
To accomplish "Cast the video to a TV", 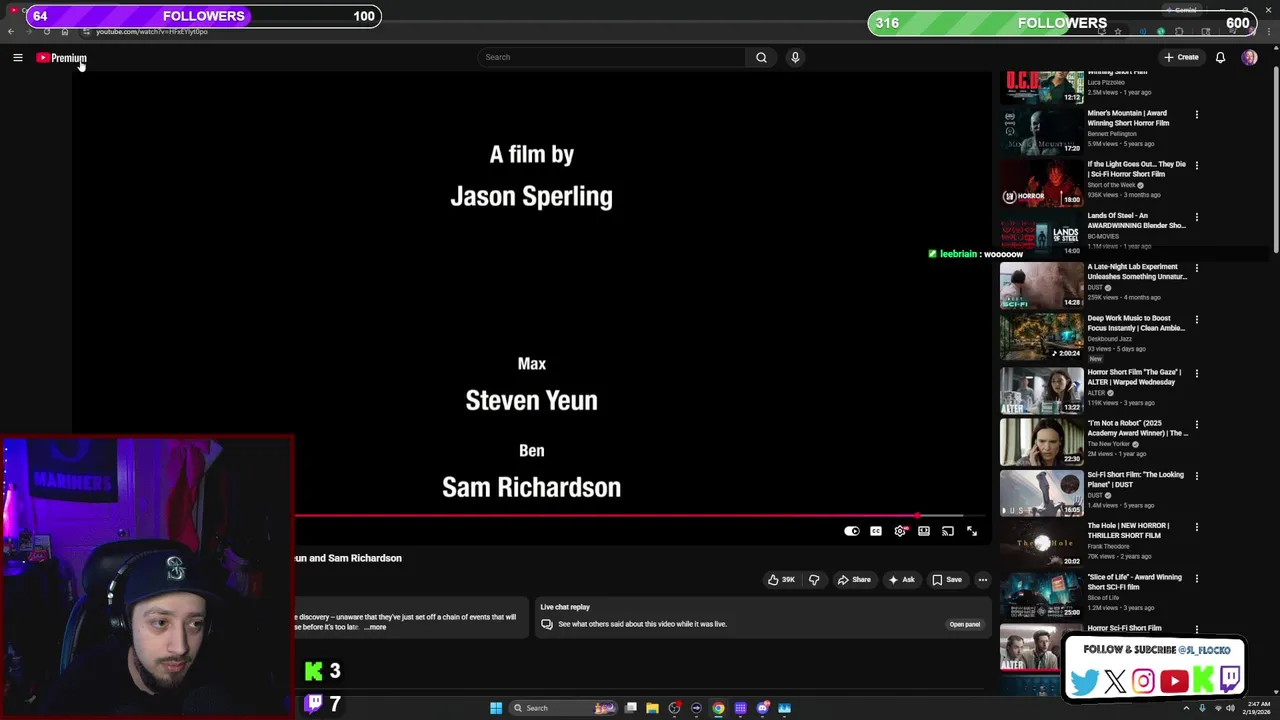I will tap(948, 531).
